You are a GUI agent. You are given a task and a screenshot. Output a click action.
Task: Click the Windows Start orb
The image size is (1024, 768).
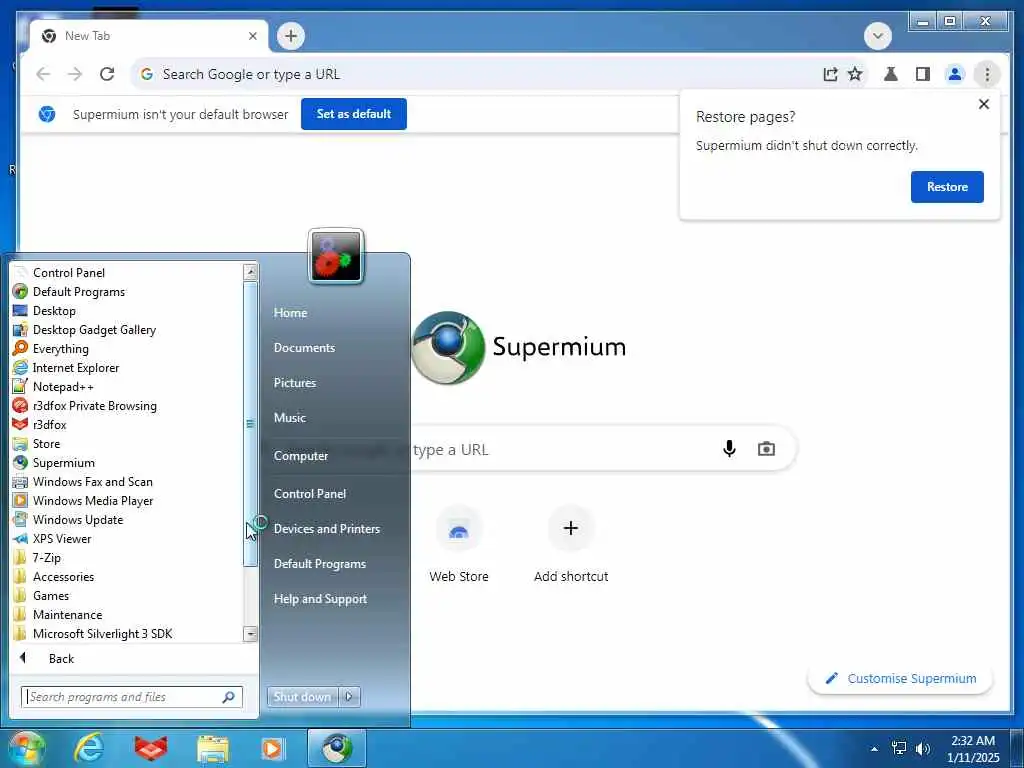click(x=26, y=748)
